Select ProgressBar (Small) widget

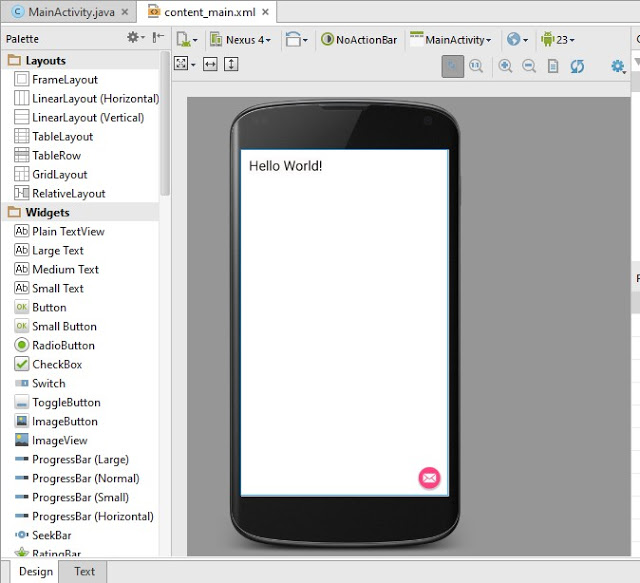71,497
